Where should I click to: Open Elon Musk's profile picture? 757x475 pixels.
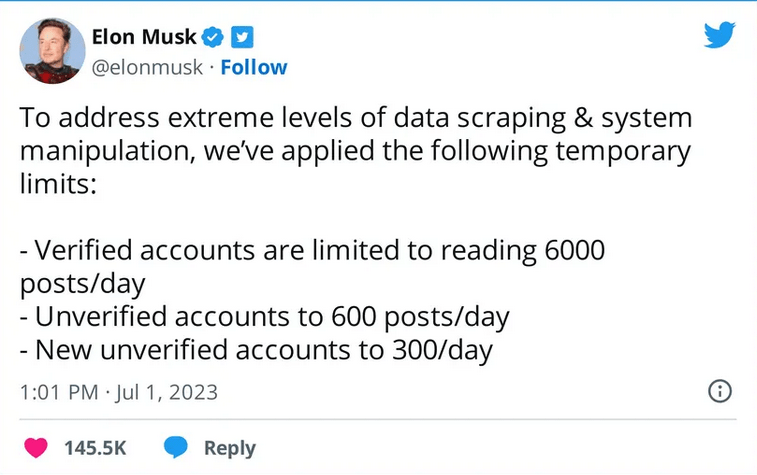point(52,51)
